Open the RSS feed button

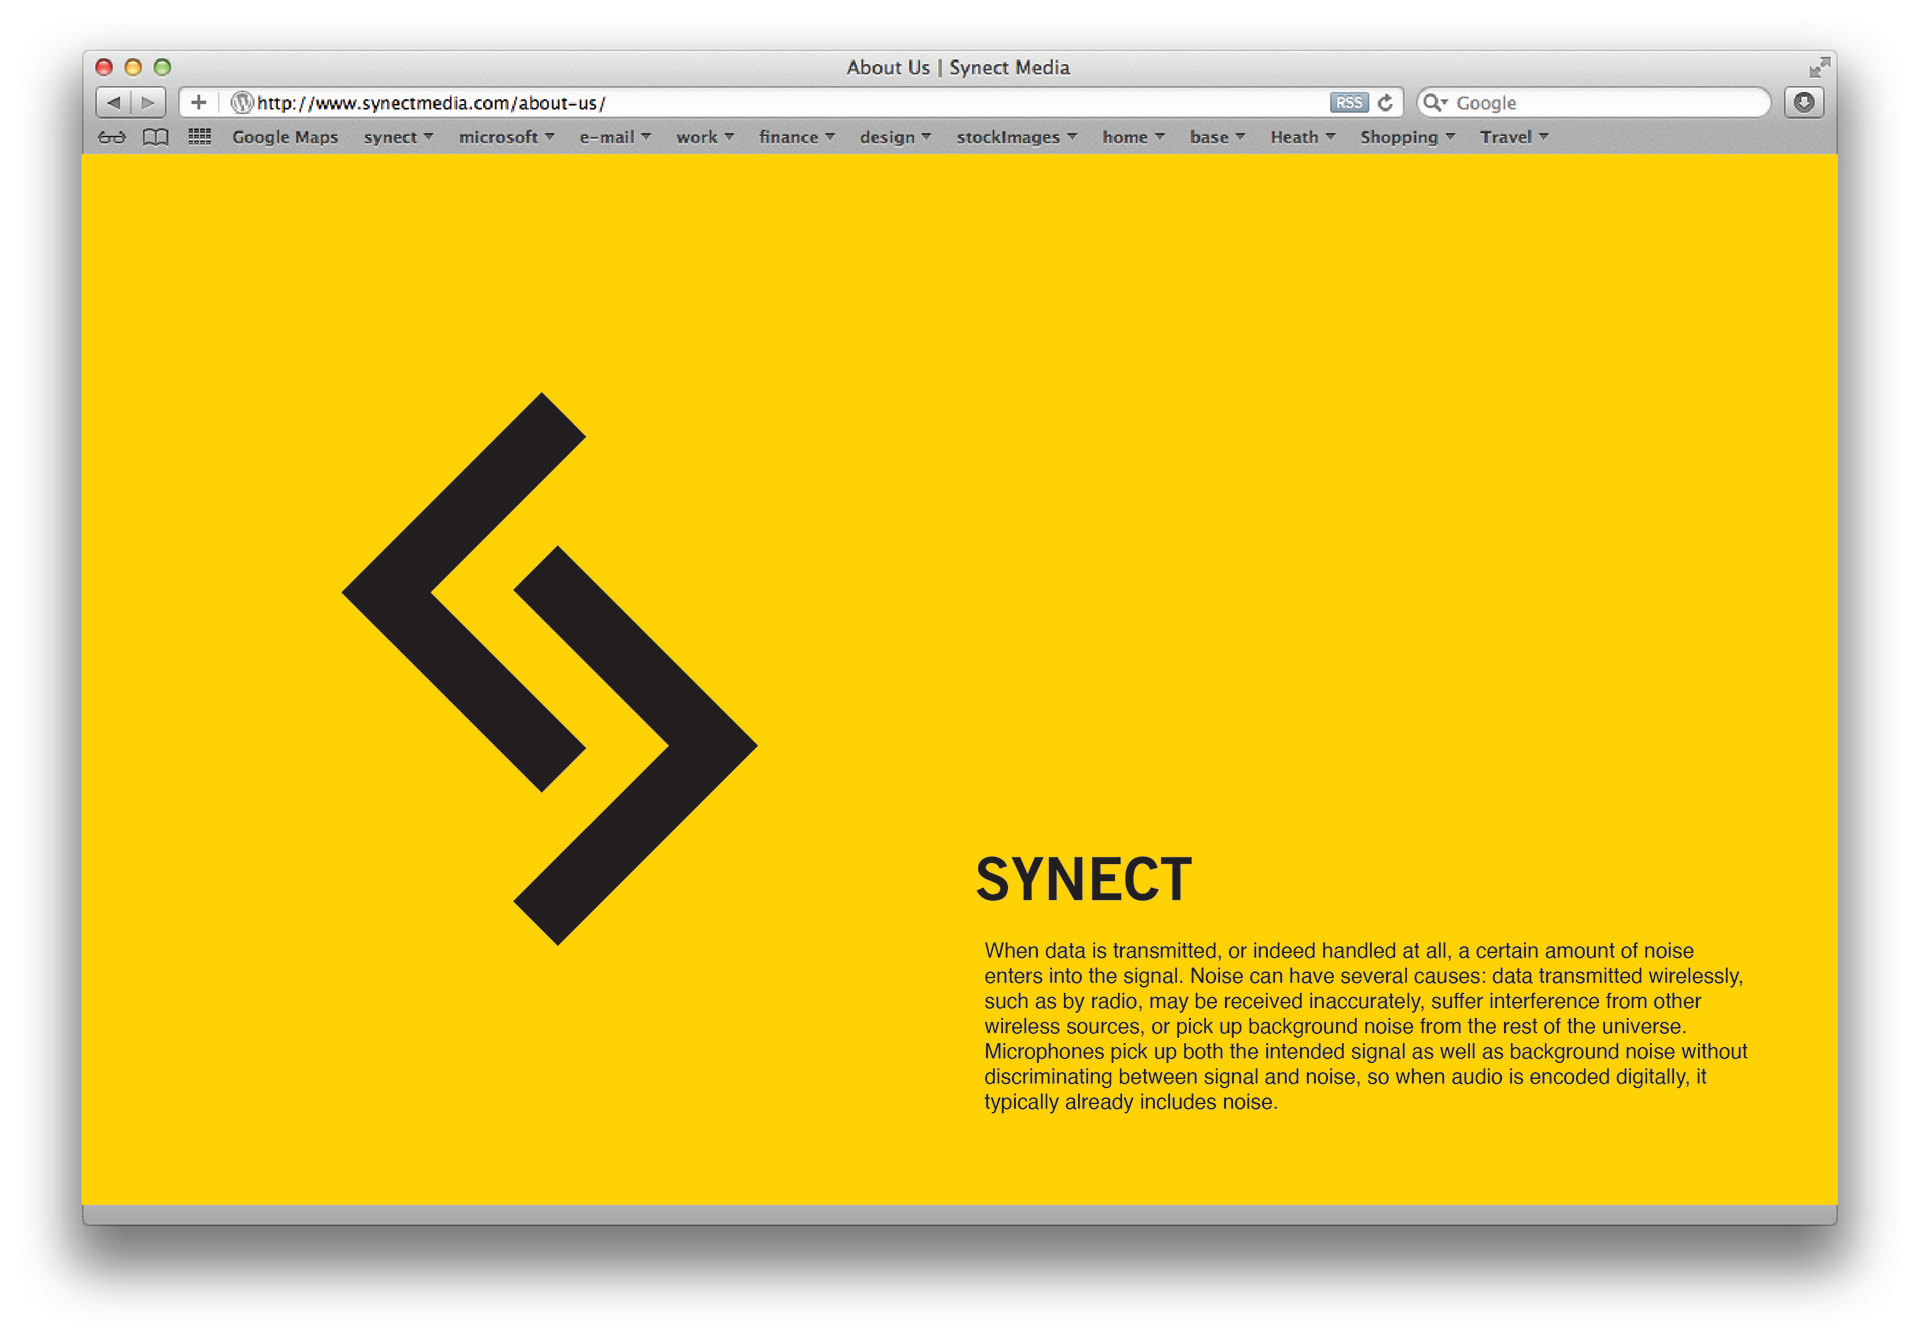click(x=1348, y=102)
